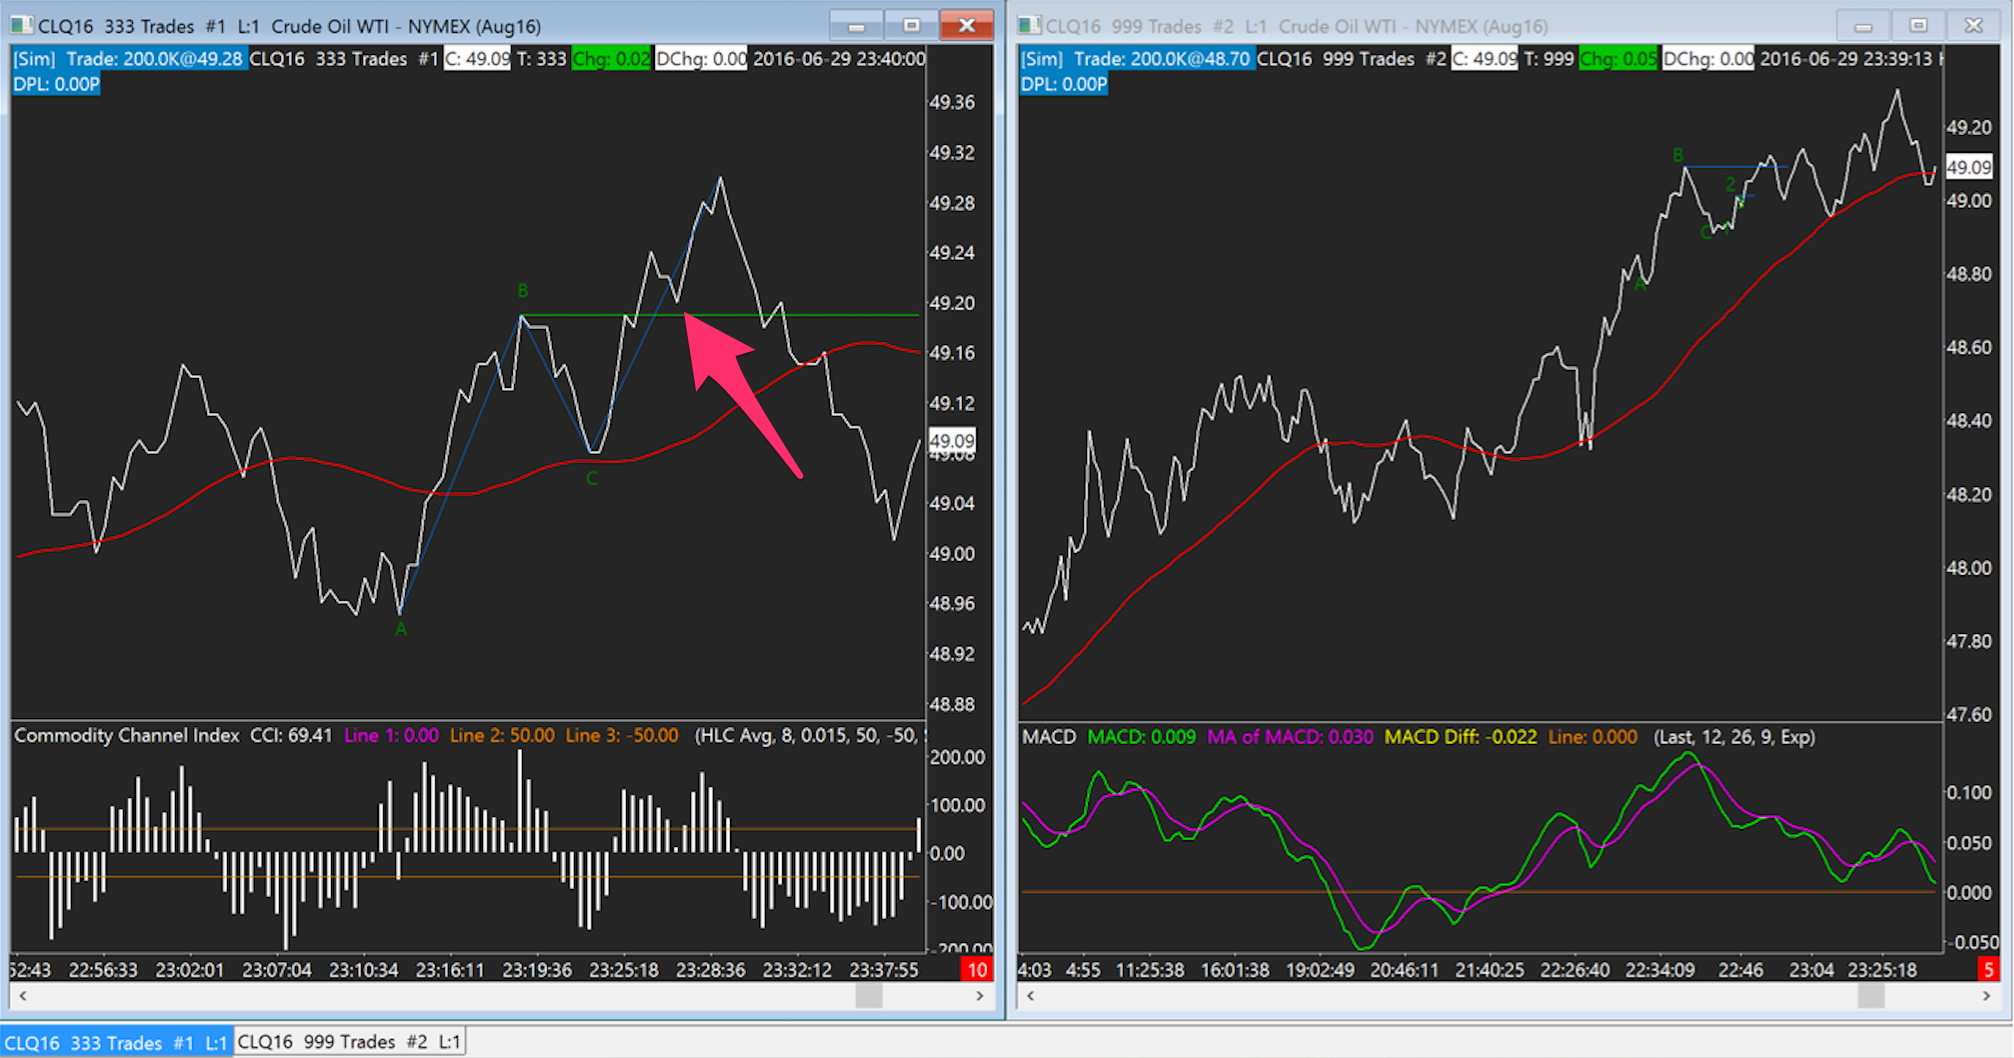
Task: Select the CLQ16 333 Trades #1 tab
Action: pyautogui.click(x=116, y=1042)
